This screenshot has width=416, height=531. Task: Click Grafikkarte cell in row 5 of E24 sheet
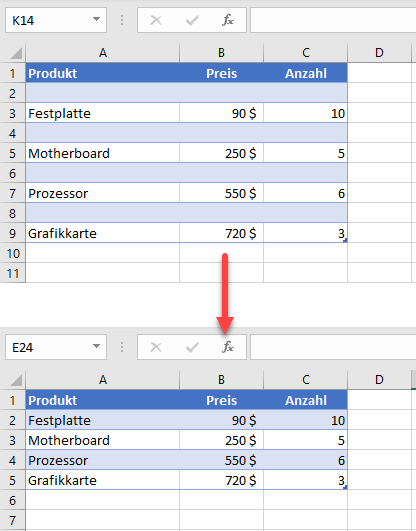coord(103,480)
